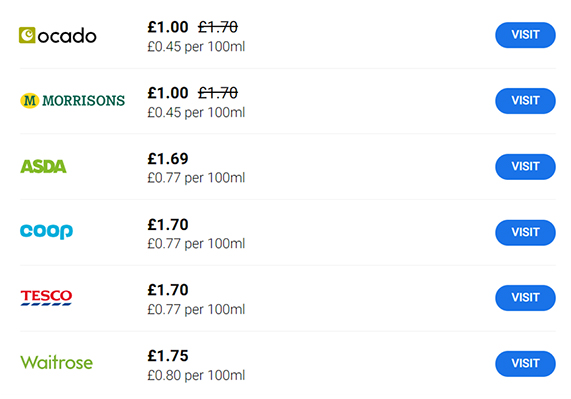This screenshot has width=571, height=399.
Task: Click Waitrose's £0.80 per 100ml text
Action: (196, 375)
